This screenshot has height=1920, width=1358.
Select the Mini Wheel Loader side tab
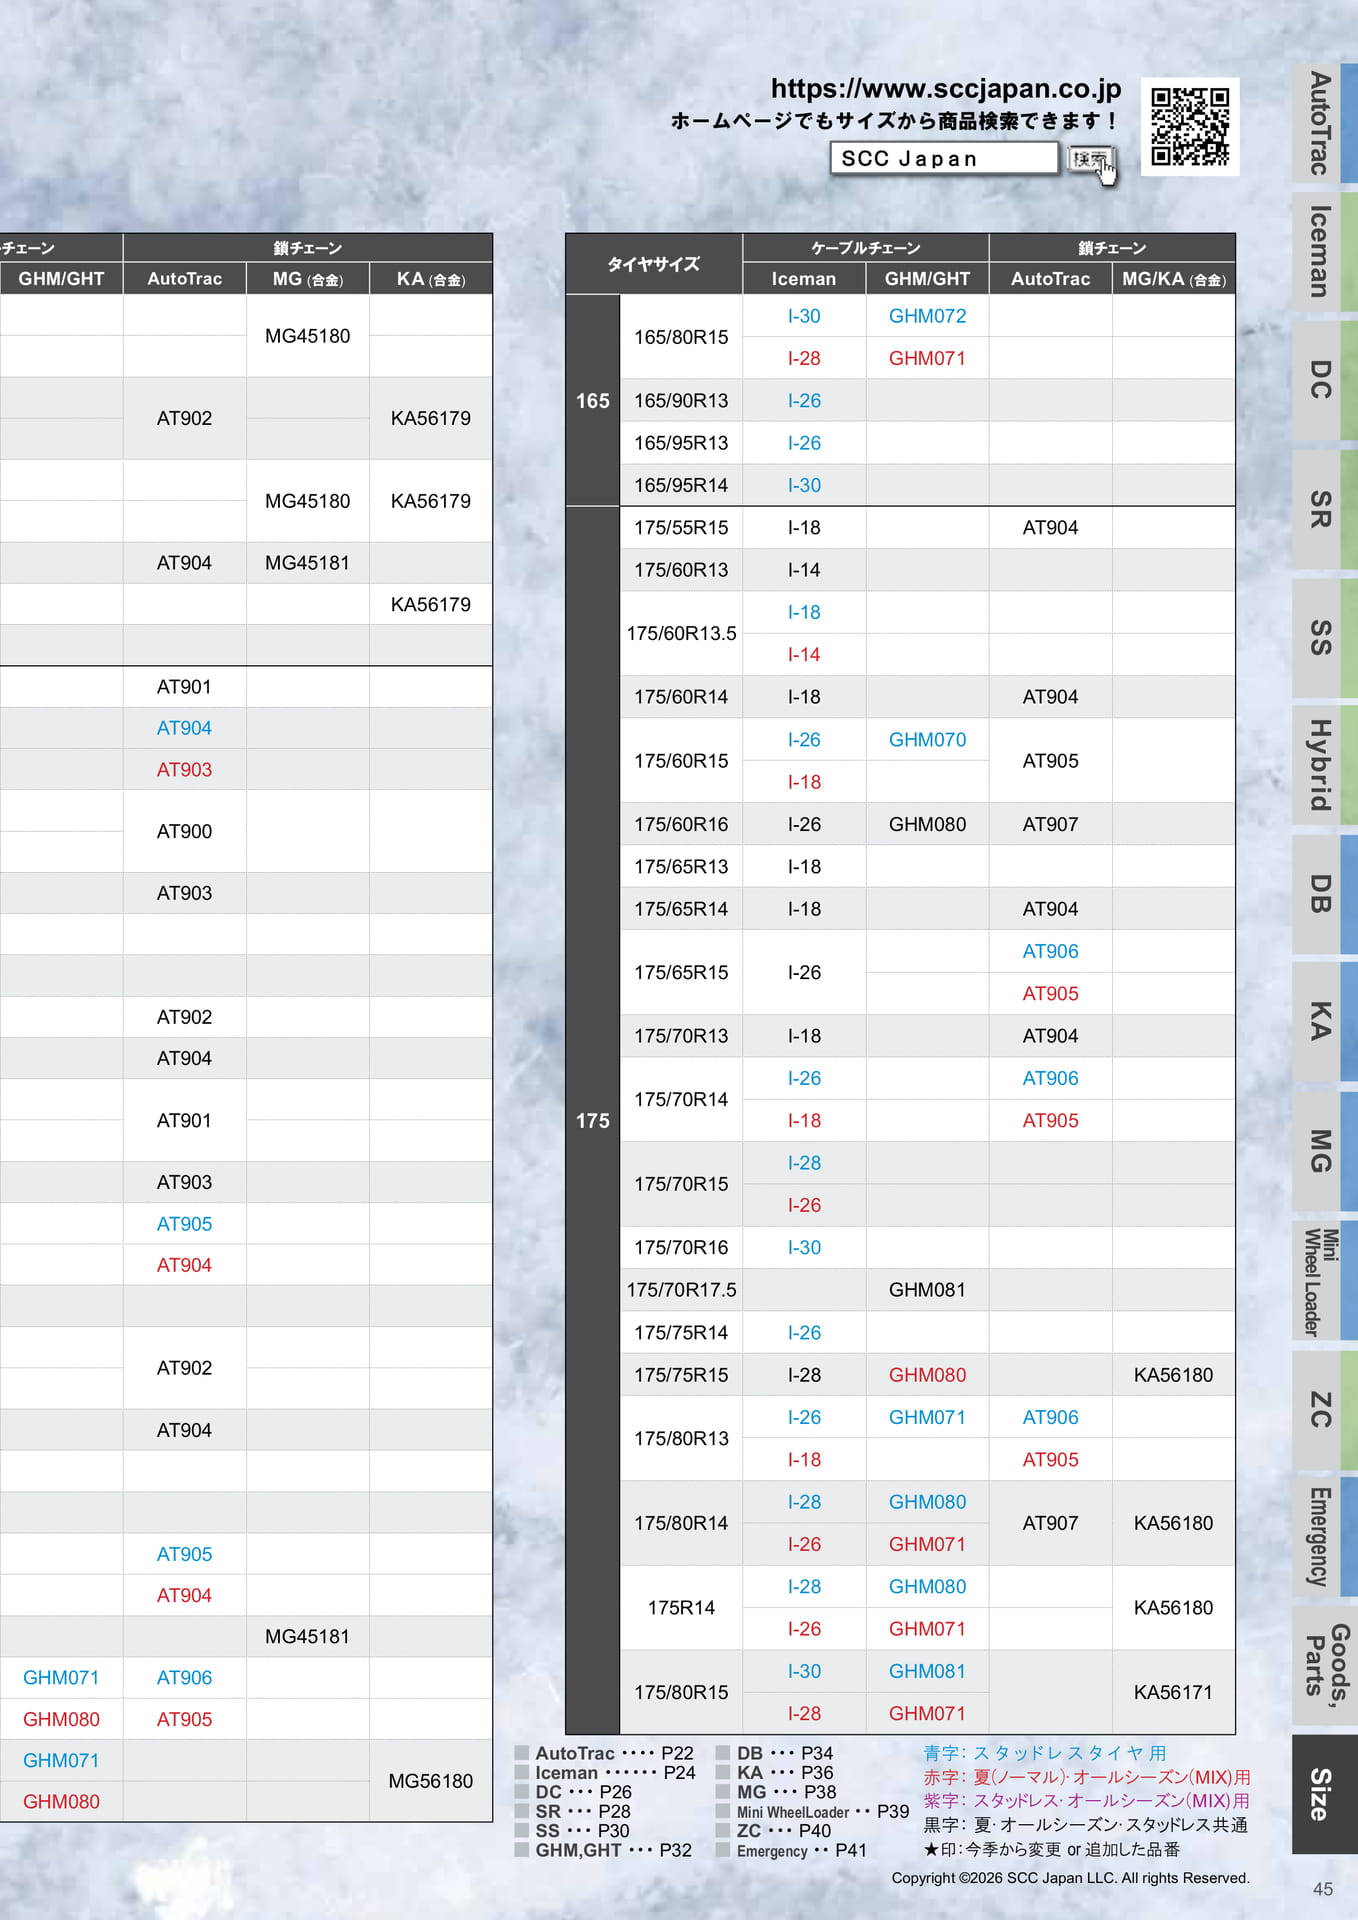pos(1324,1281)
